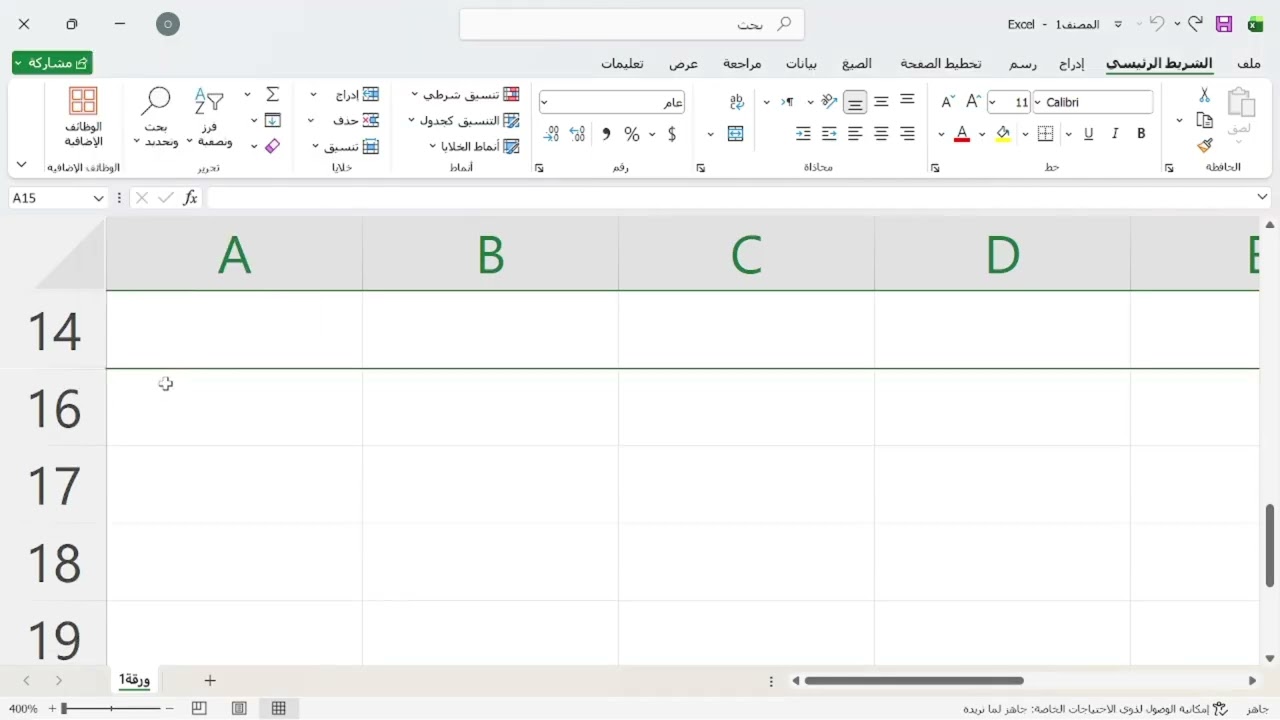Apply the yellow fill color bucket

(1003, 134)
